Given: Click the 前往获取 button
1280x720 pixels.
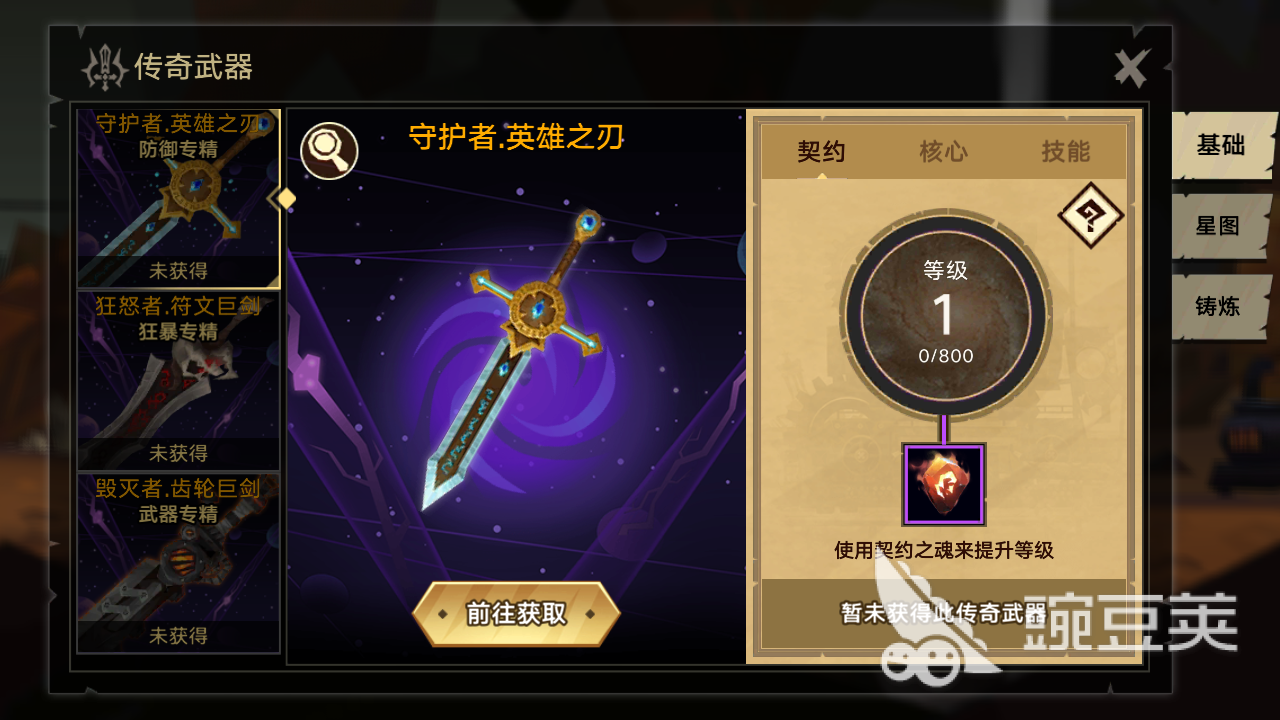Looking at the screenshot, I should [x=516, y=614].
